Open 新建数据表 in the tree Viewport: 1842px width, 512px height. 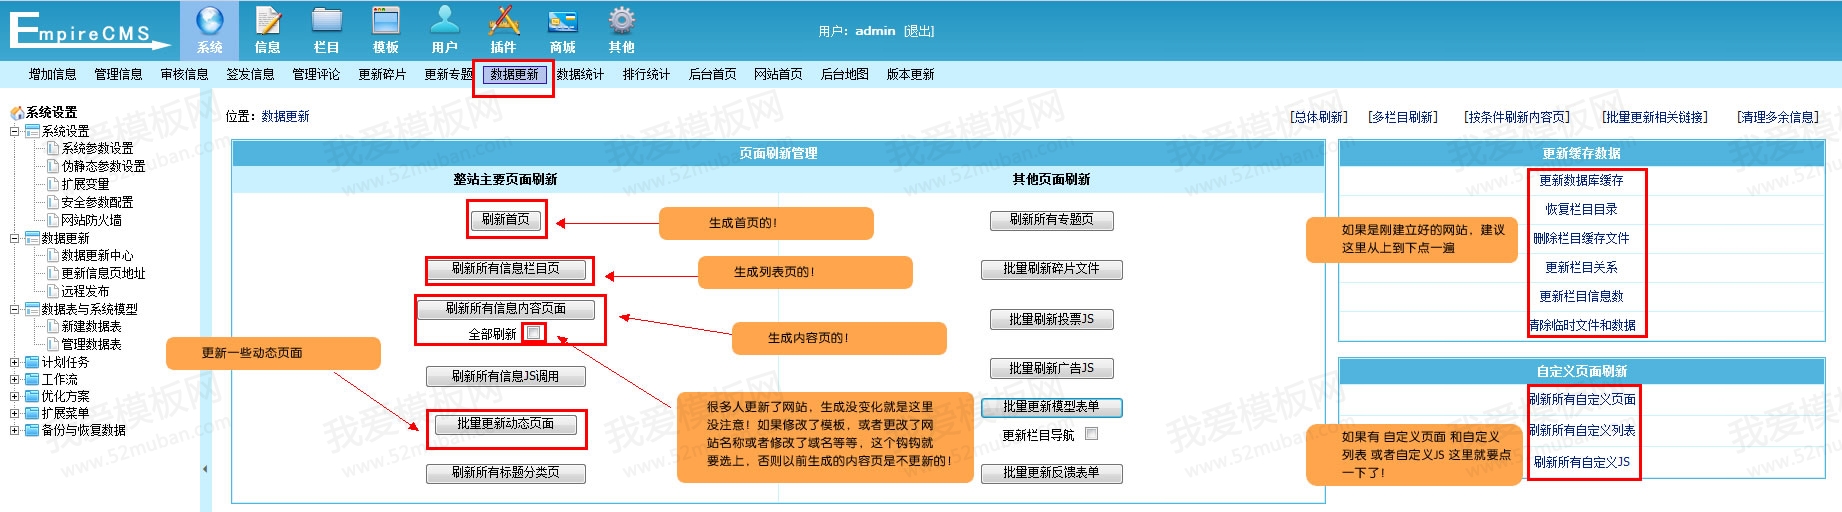tap(91, 327)
